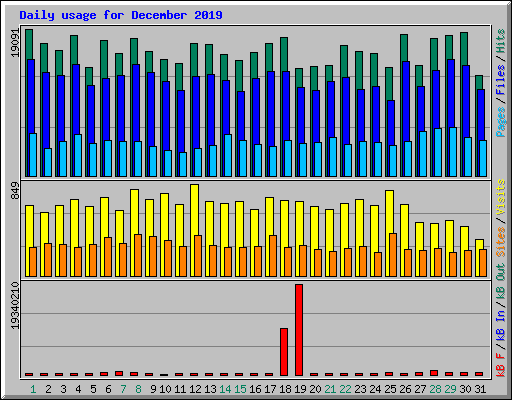The height and width of the screenshot is (400, 512).
Task: Select green day label "7" on the x-axis
Action: (x=123, y=389)
